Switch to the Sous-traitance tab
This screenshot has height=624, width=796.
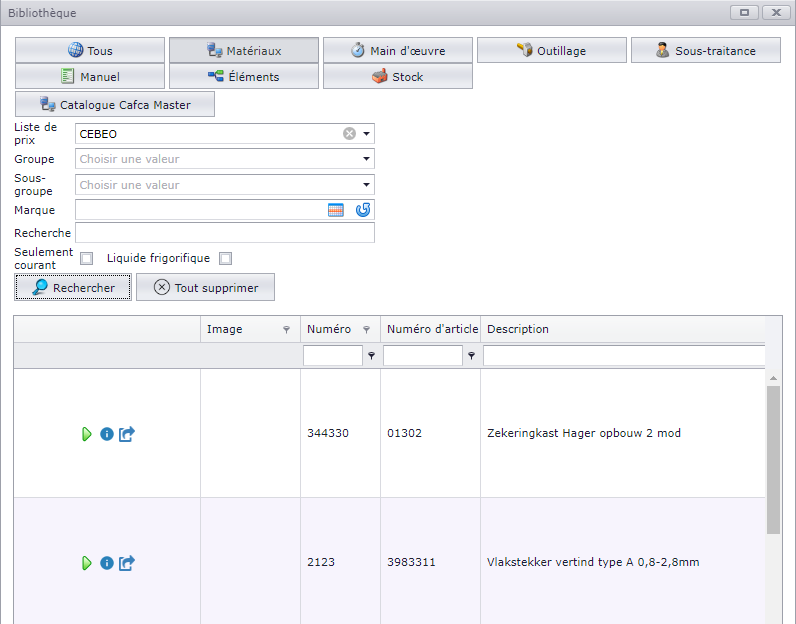point(706,50)
